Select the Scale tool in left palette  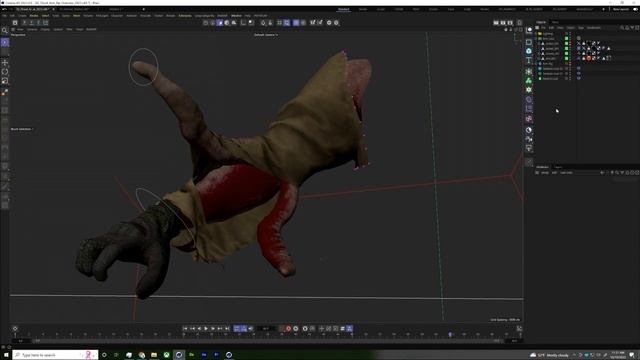pos(5,81)
